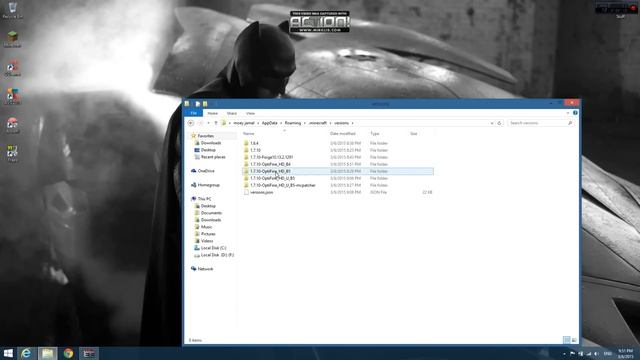Open the recent locations dropdown arrow
This screenshot has width=640, height=360.
tap(208, 123)
